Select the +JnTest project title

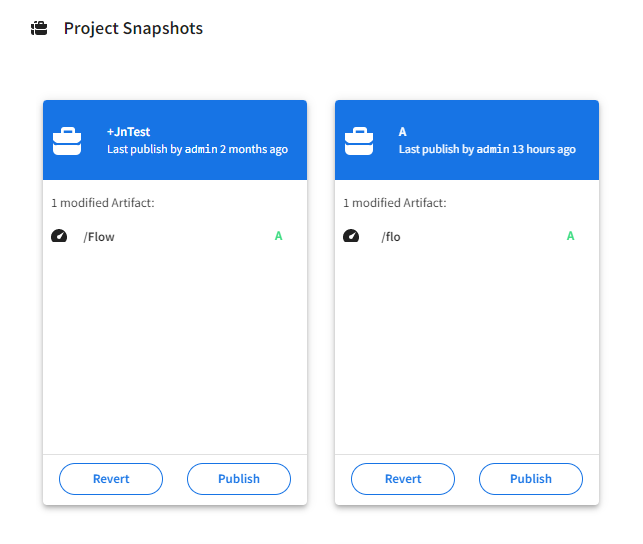128,131
